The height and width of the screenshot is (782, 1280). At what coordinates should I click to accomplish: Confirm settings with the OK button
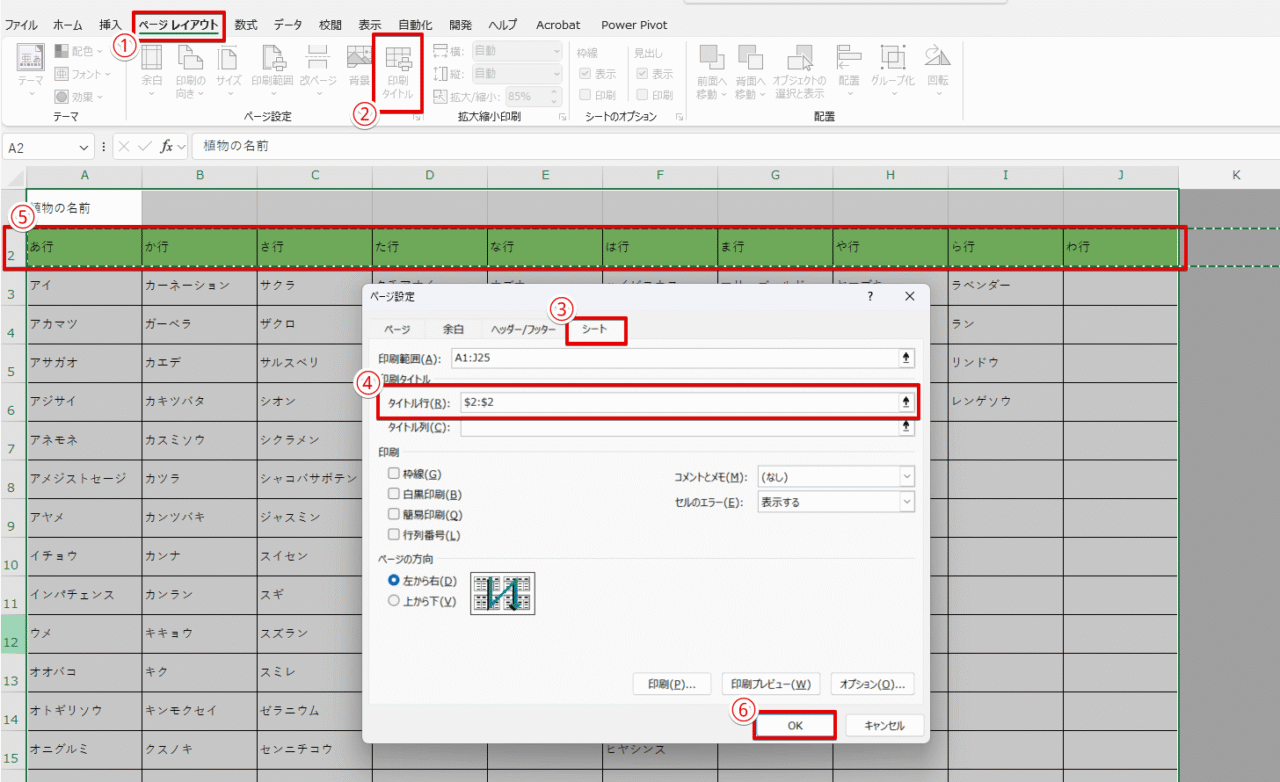pos(794,724)
